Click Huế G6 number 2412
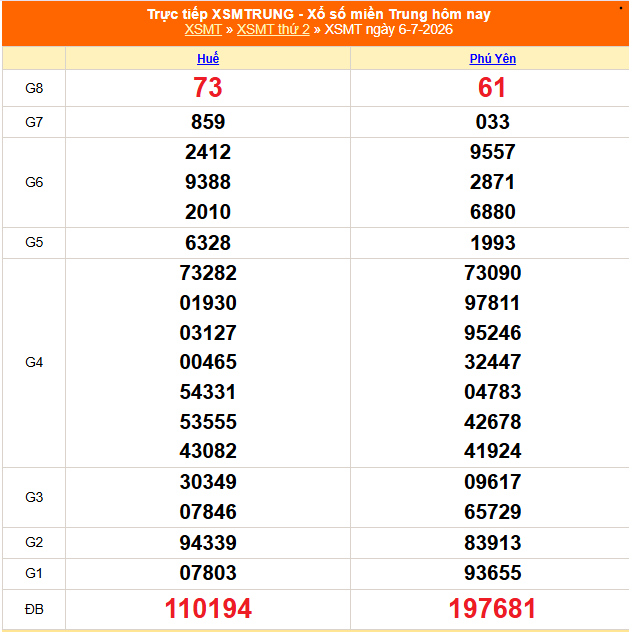629x632 pixels. pos(208,152)
